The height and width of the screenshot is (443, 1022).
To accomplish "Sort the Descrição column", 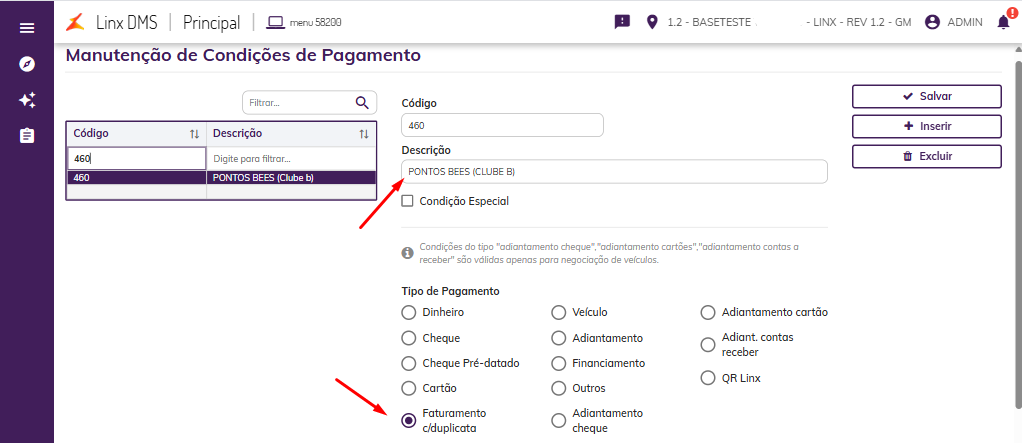I will pos(364,134).
